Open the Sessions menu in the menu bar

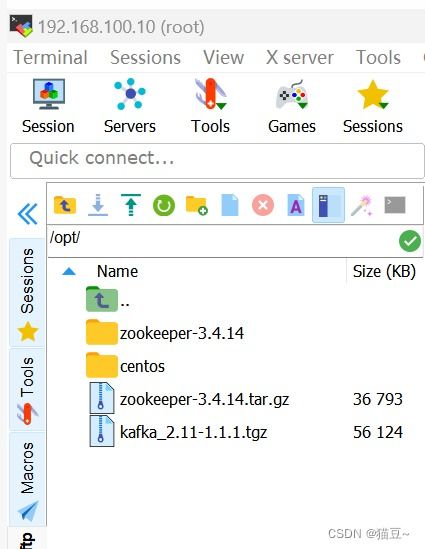[x=145, y=57]
